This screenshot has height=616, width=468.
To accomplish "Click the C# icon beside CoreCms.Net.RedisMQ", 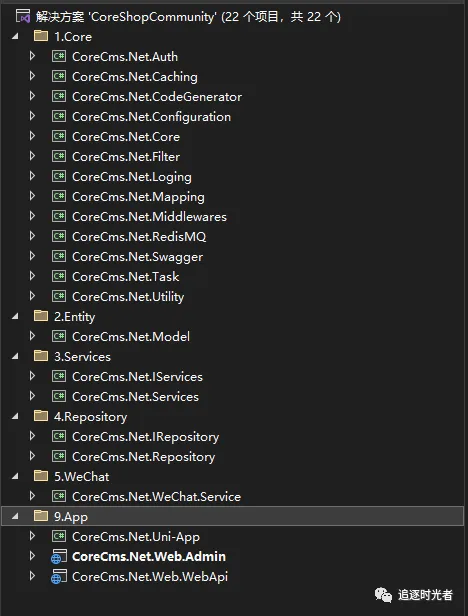I will coord(59,236).
